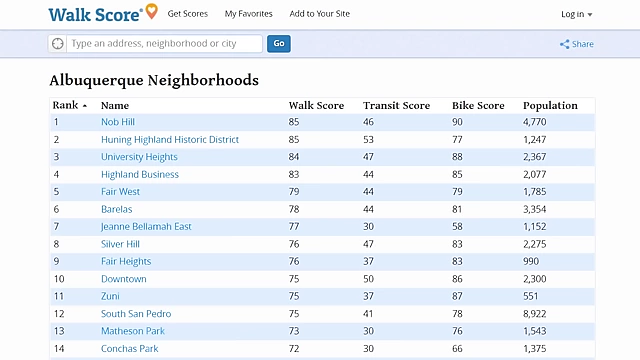Sort by the Population column header

tap(550, 106)
